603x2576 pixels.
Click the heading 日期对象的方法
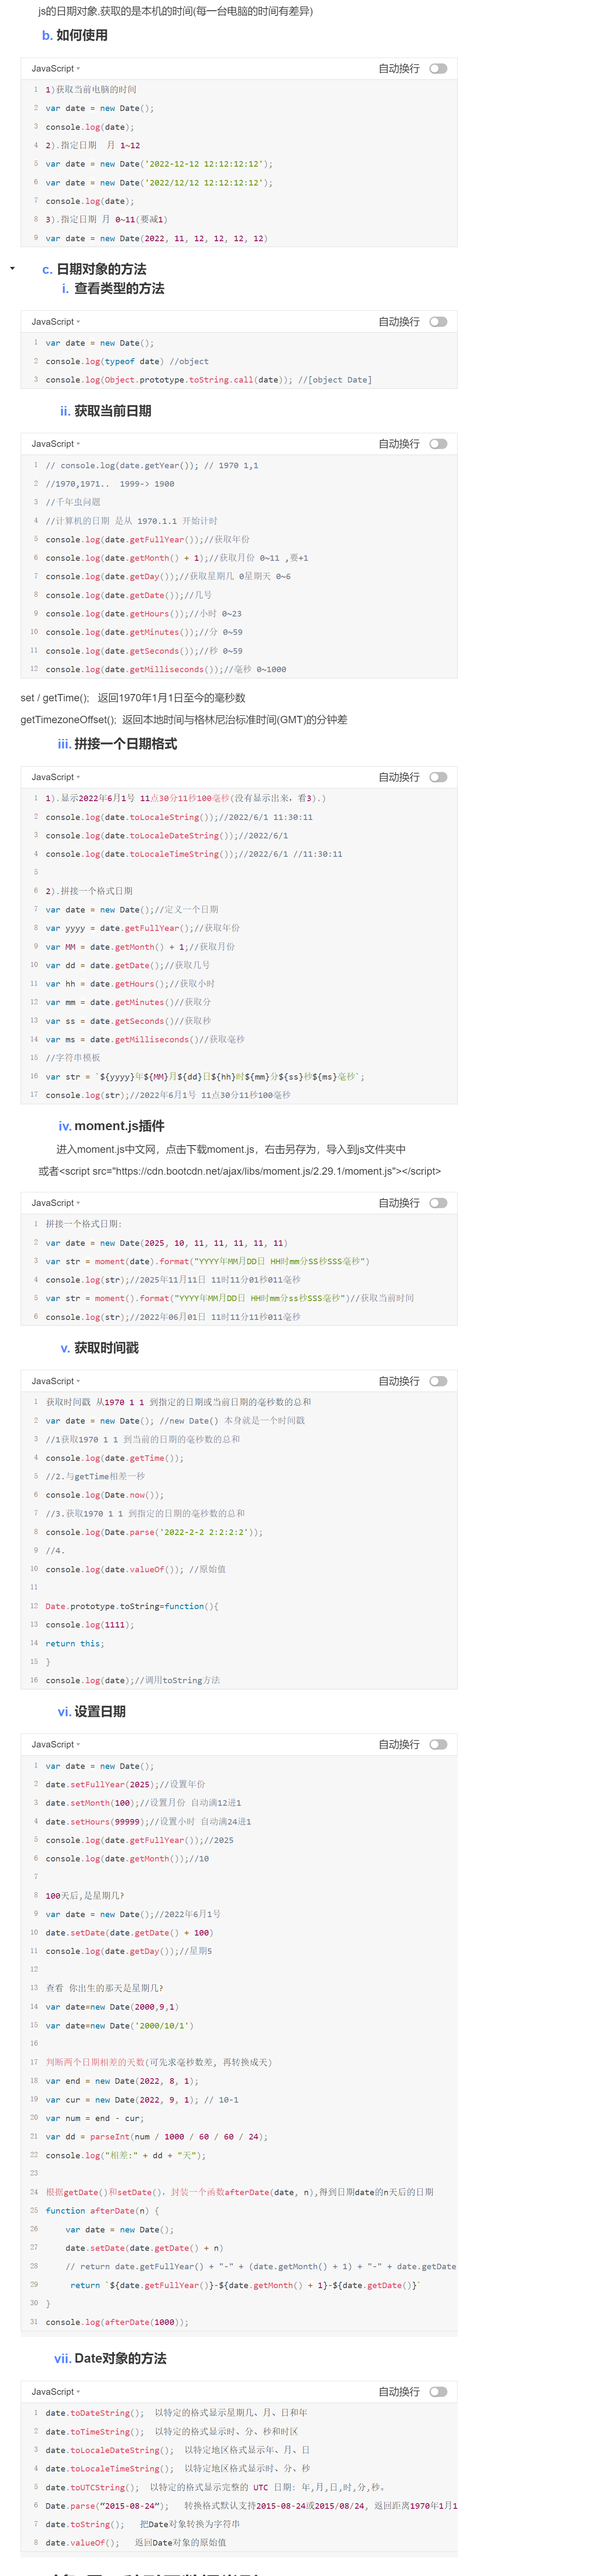click(101, 269)
